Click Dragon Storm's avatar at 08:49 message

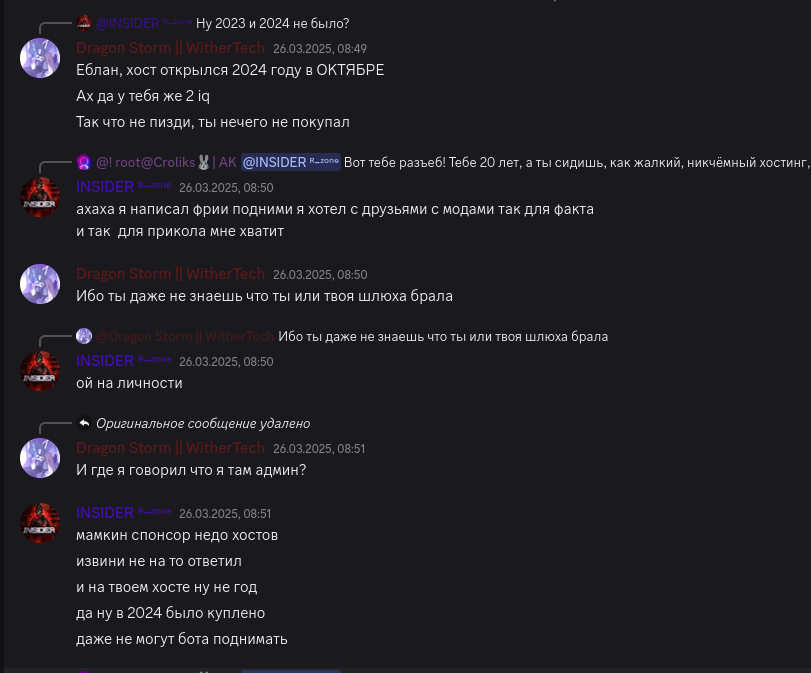click(x=40, y=58)
